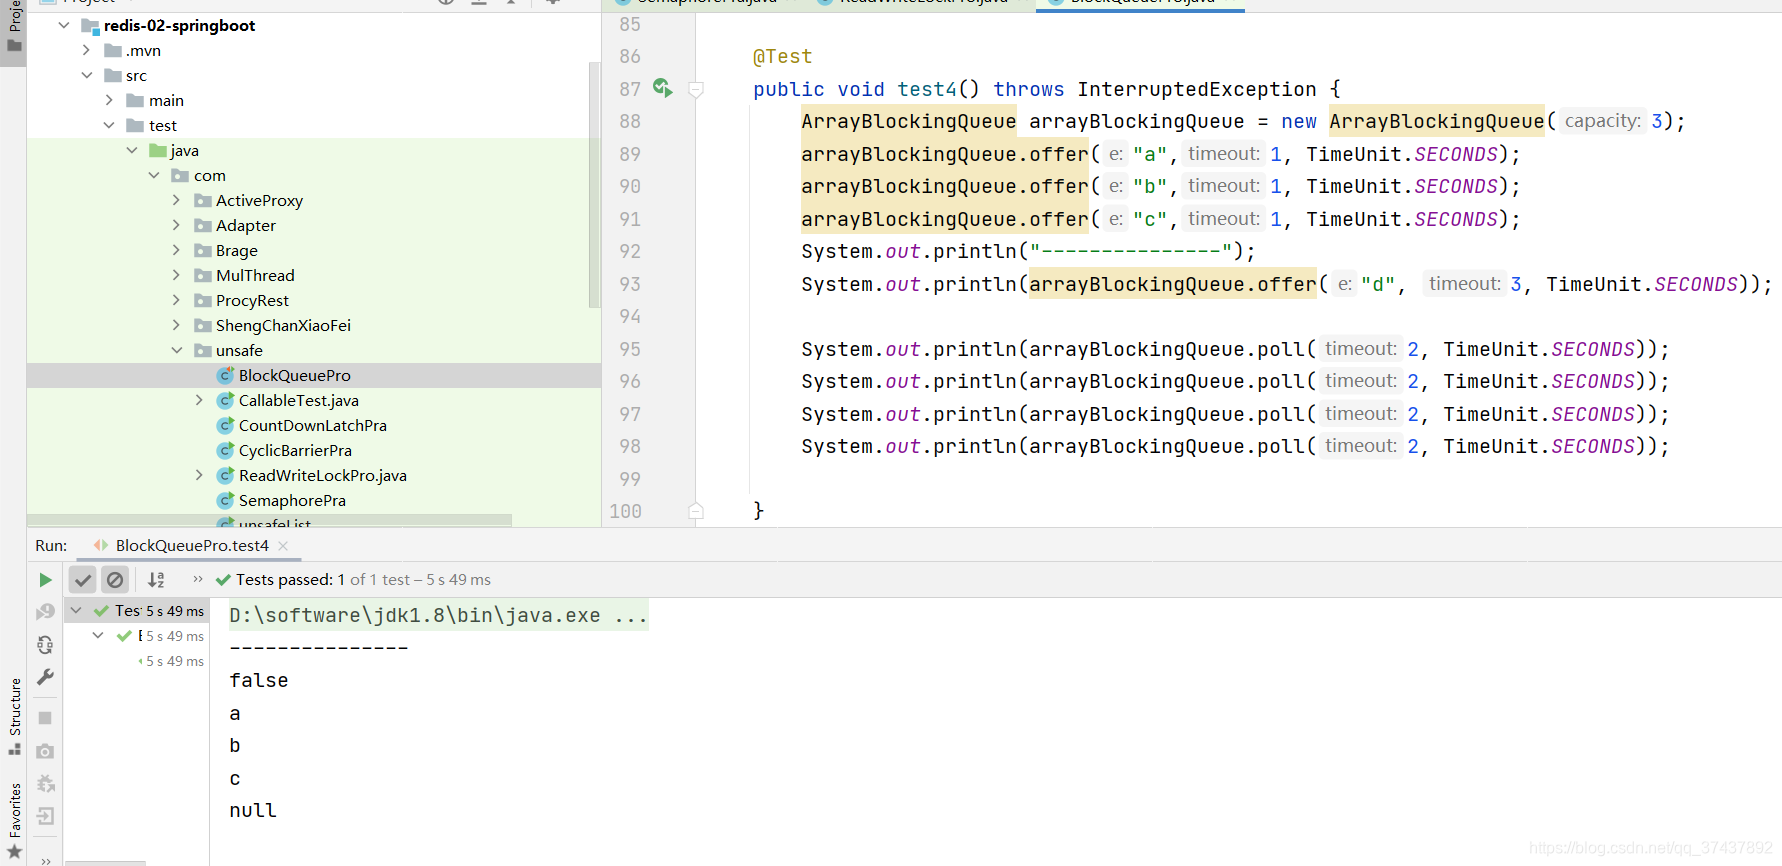Sort test results alphabetically
1782x866 pixels.
156,580
